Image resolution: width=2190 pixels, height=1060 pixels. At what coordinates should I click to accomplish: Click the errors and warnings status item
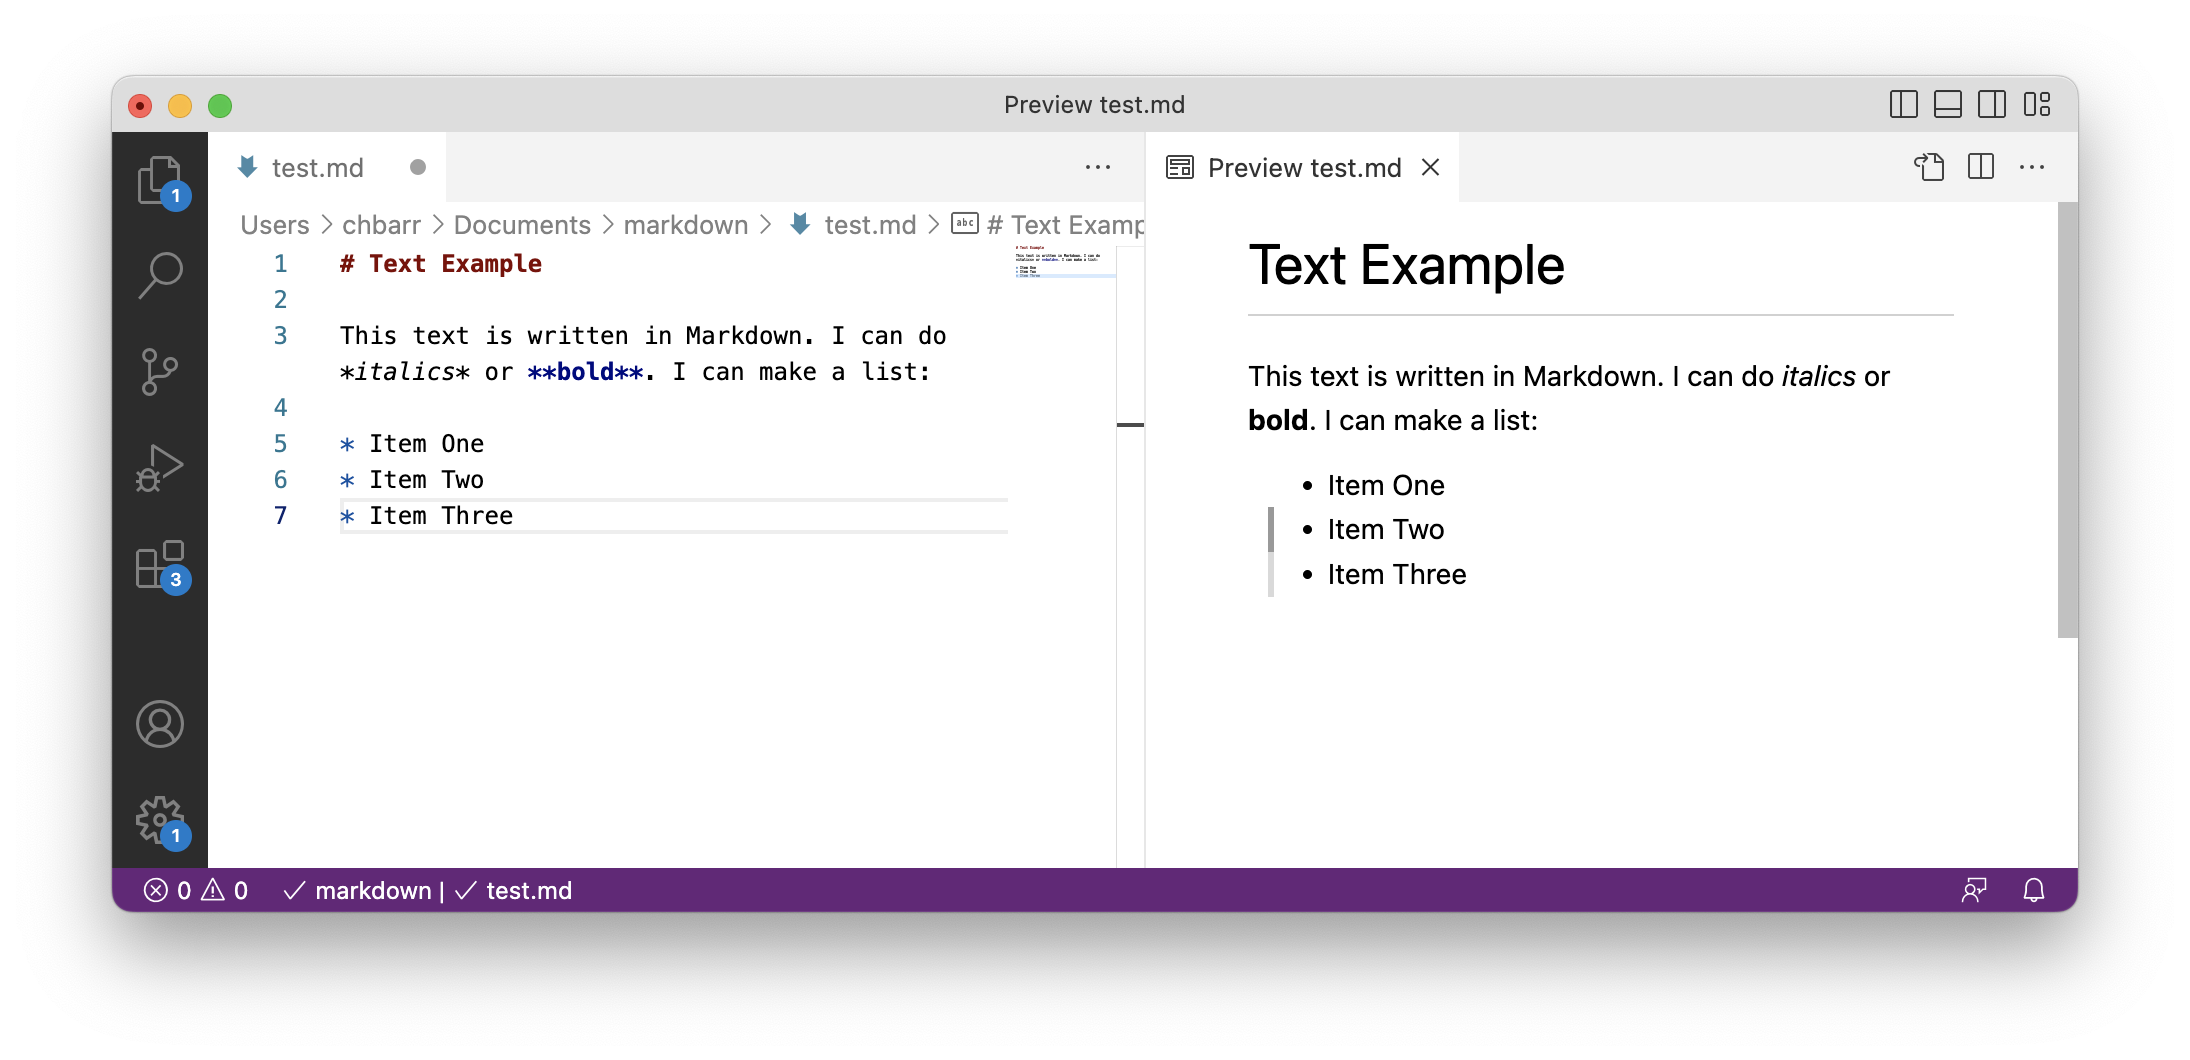(196, 890)
